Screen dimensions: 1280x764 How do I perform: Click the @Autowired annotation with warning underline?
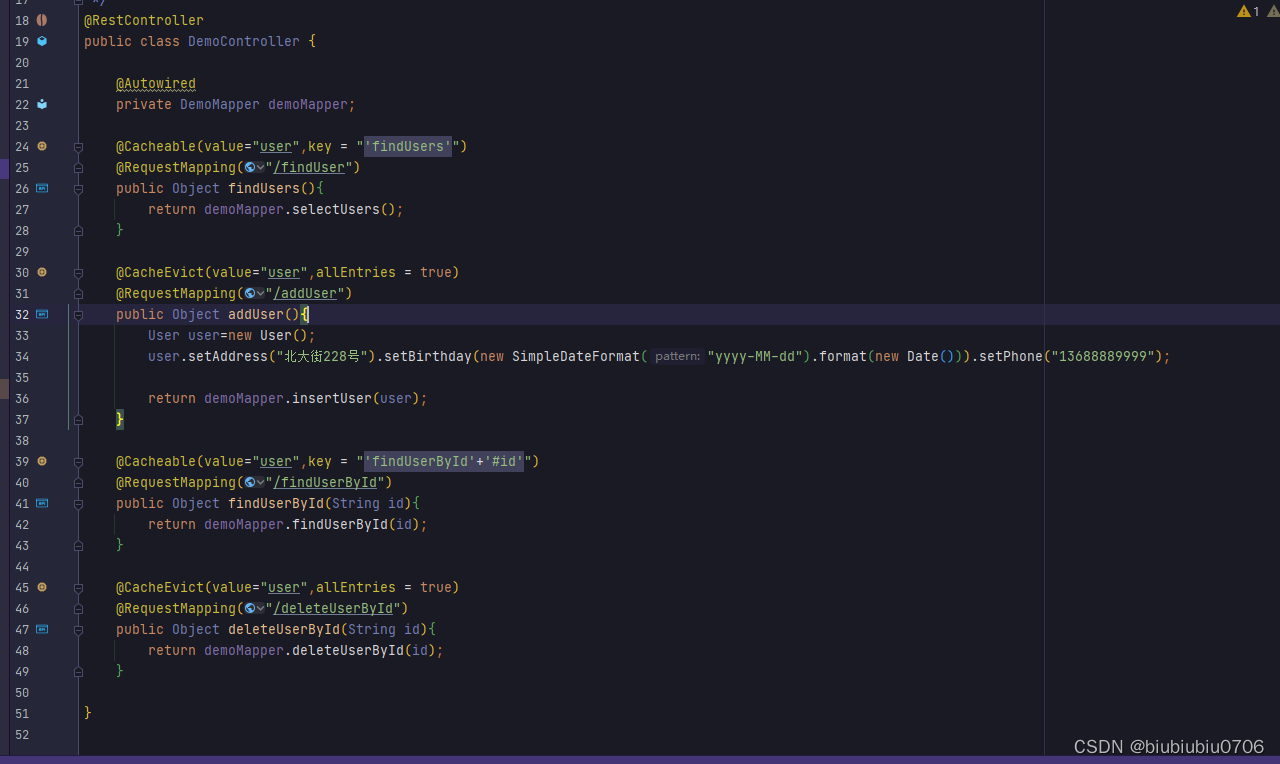[156, 83]
